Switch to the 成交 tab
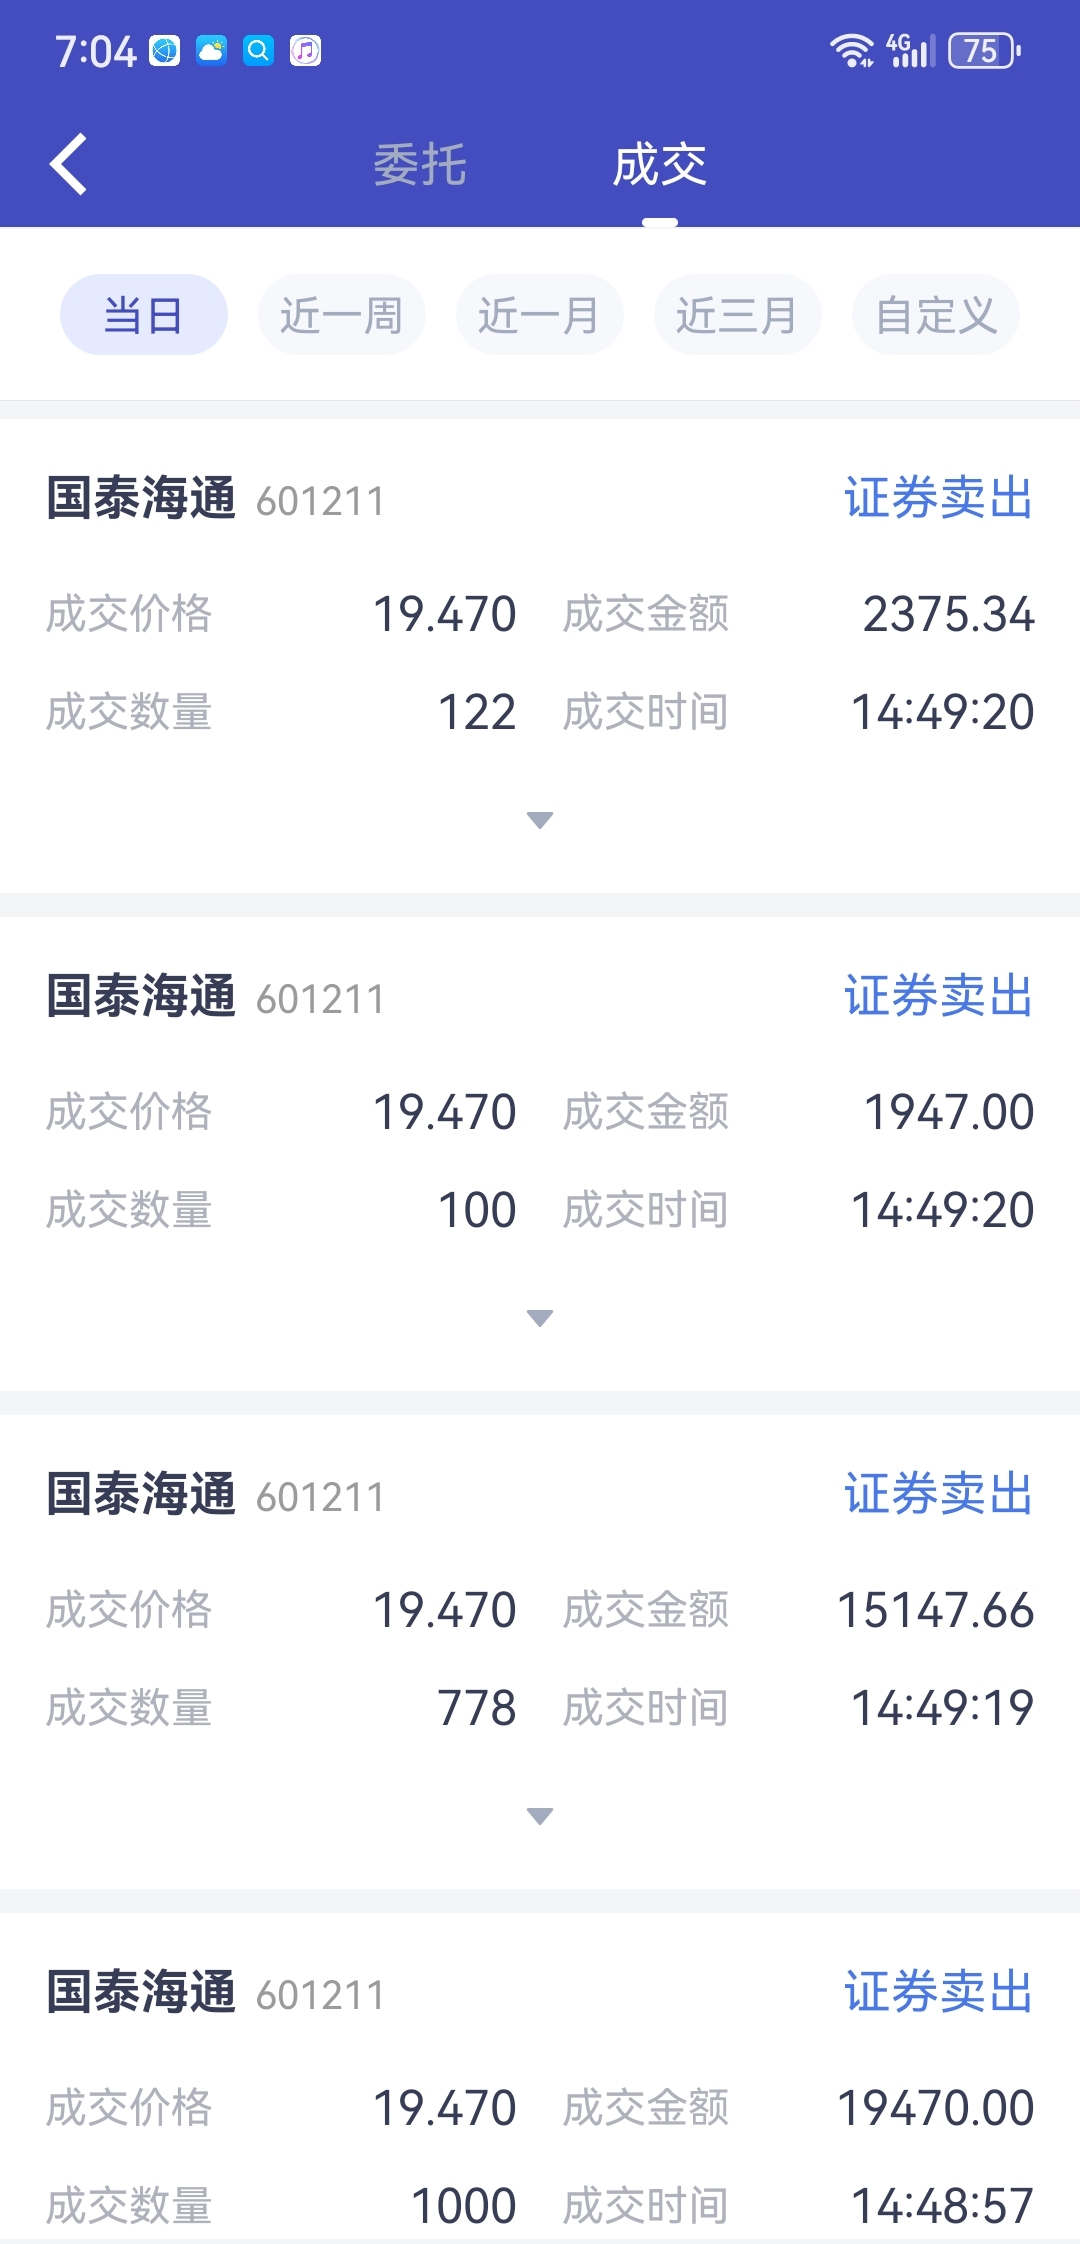The width and height of the screenshot is (1080, 2244). [660, 165]
